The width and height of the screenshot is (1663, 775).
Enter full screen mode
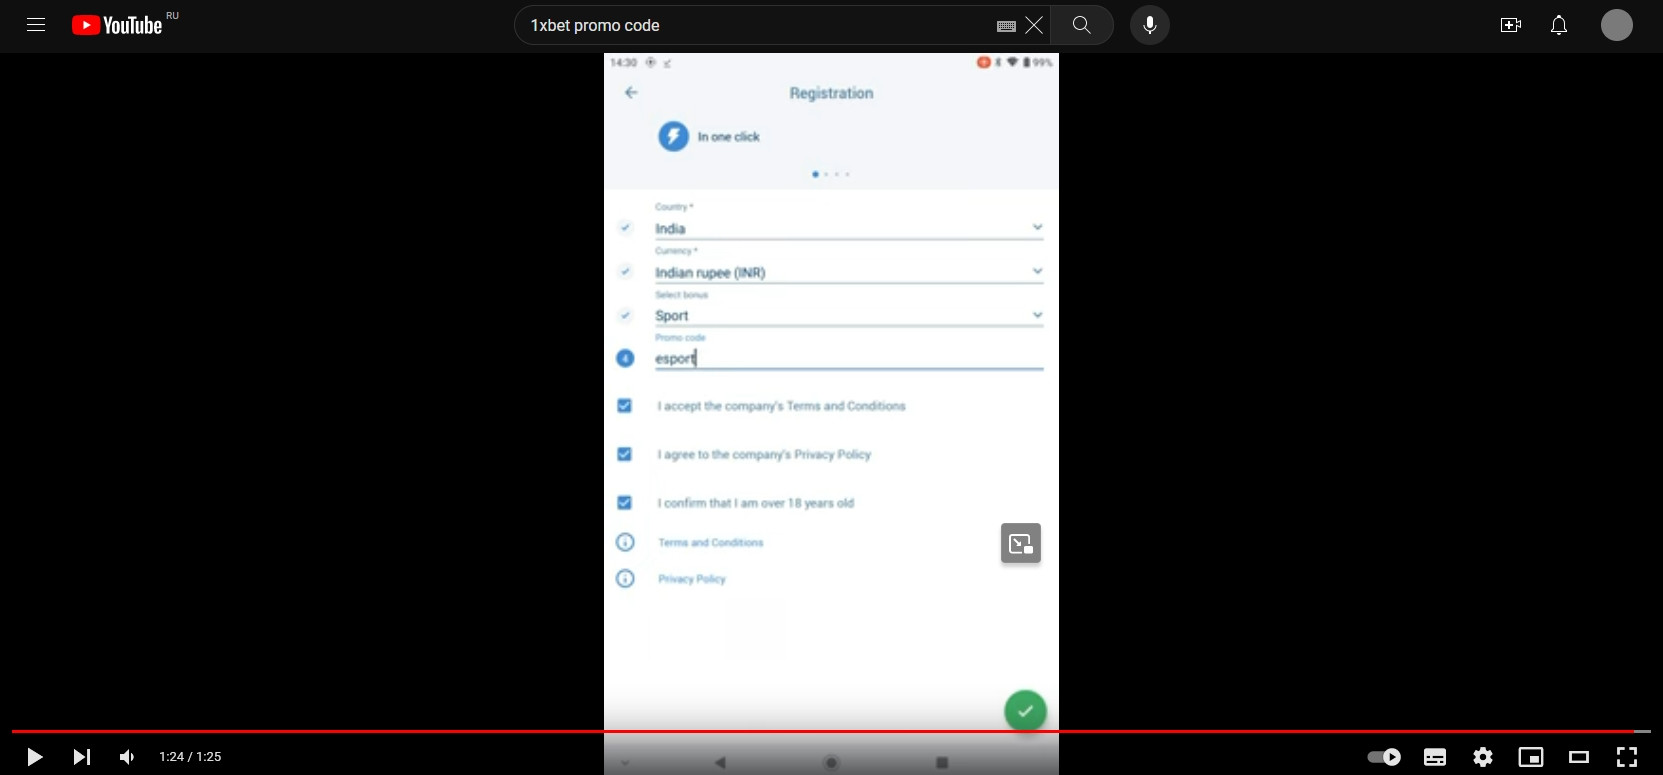1627,757
